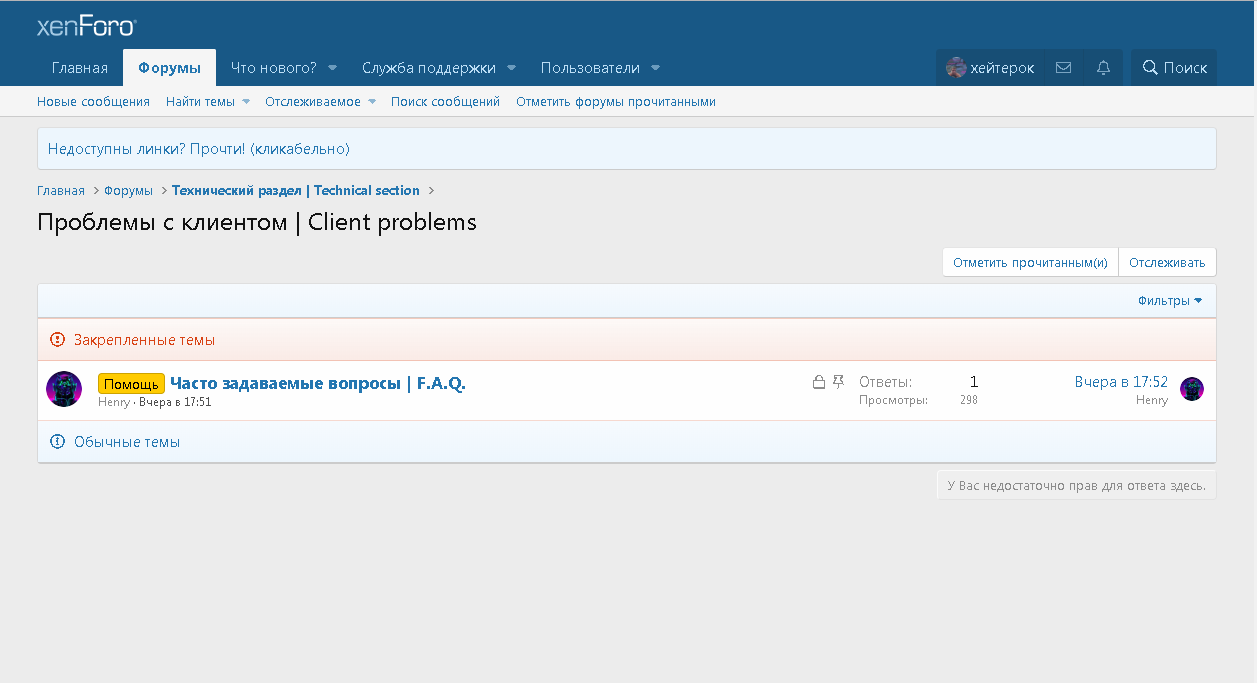Expand the Найти темы submenu
This screenshot has height=683, width=1257.
click(x=246, y=102)
